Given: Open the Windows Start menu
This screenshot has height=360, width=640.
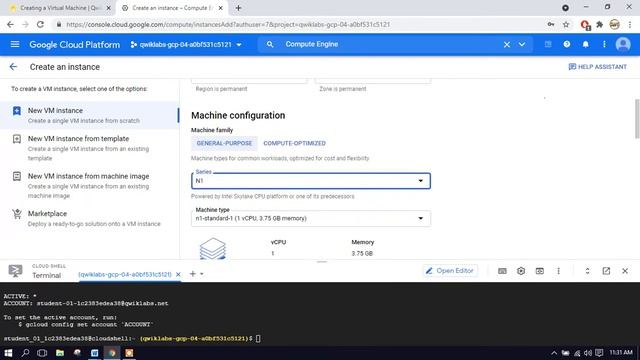Looking at the screenshot, I should [x=8, y=353].
